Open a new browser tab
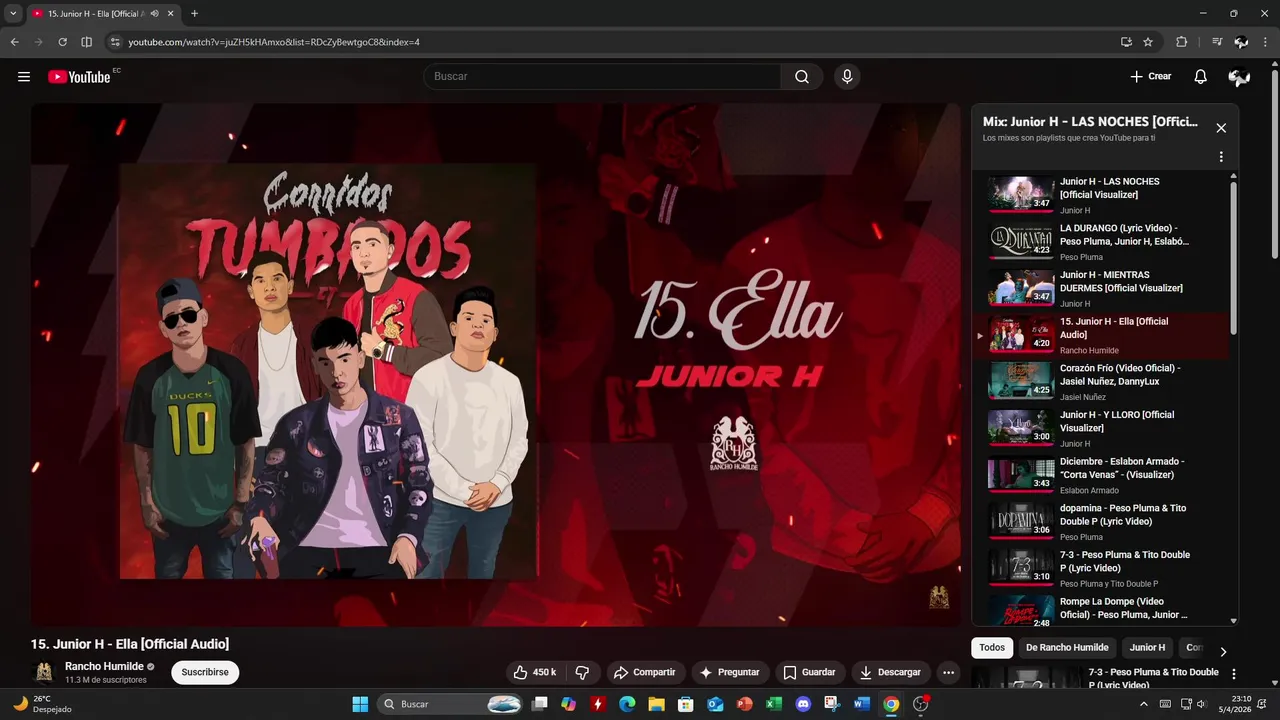Screen dimensions: 1280x720 (x=194, y=13)
